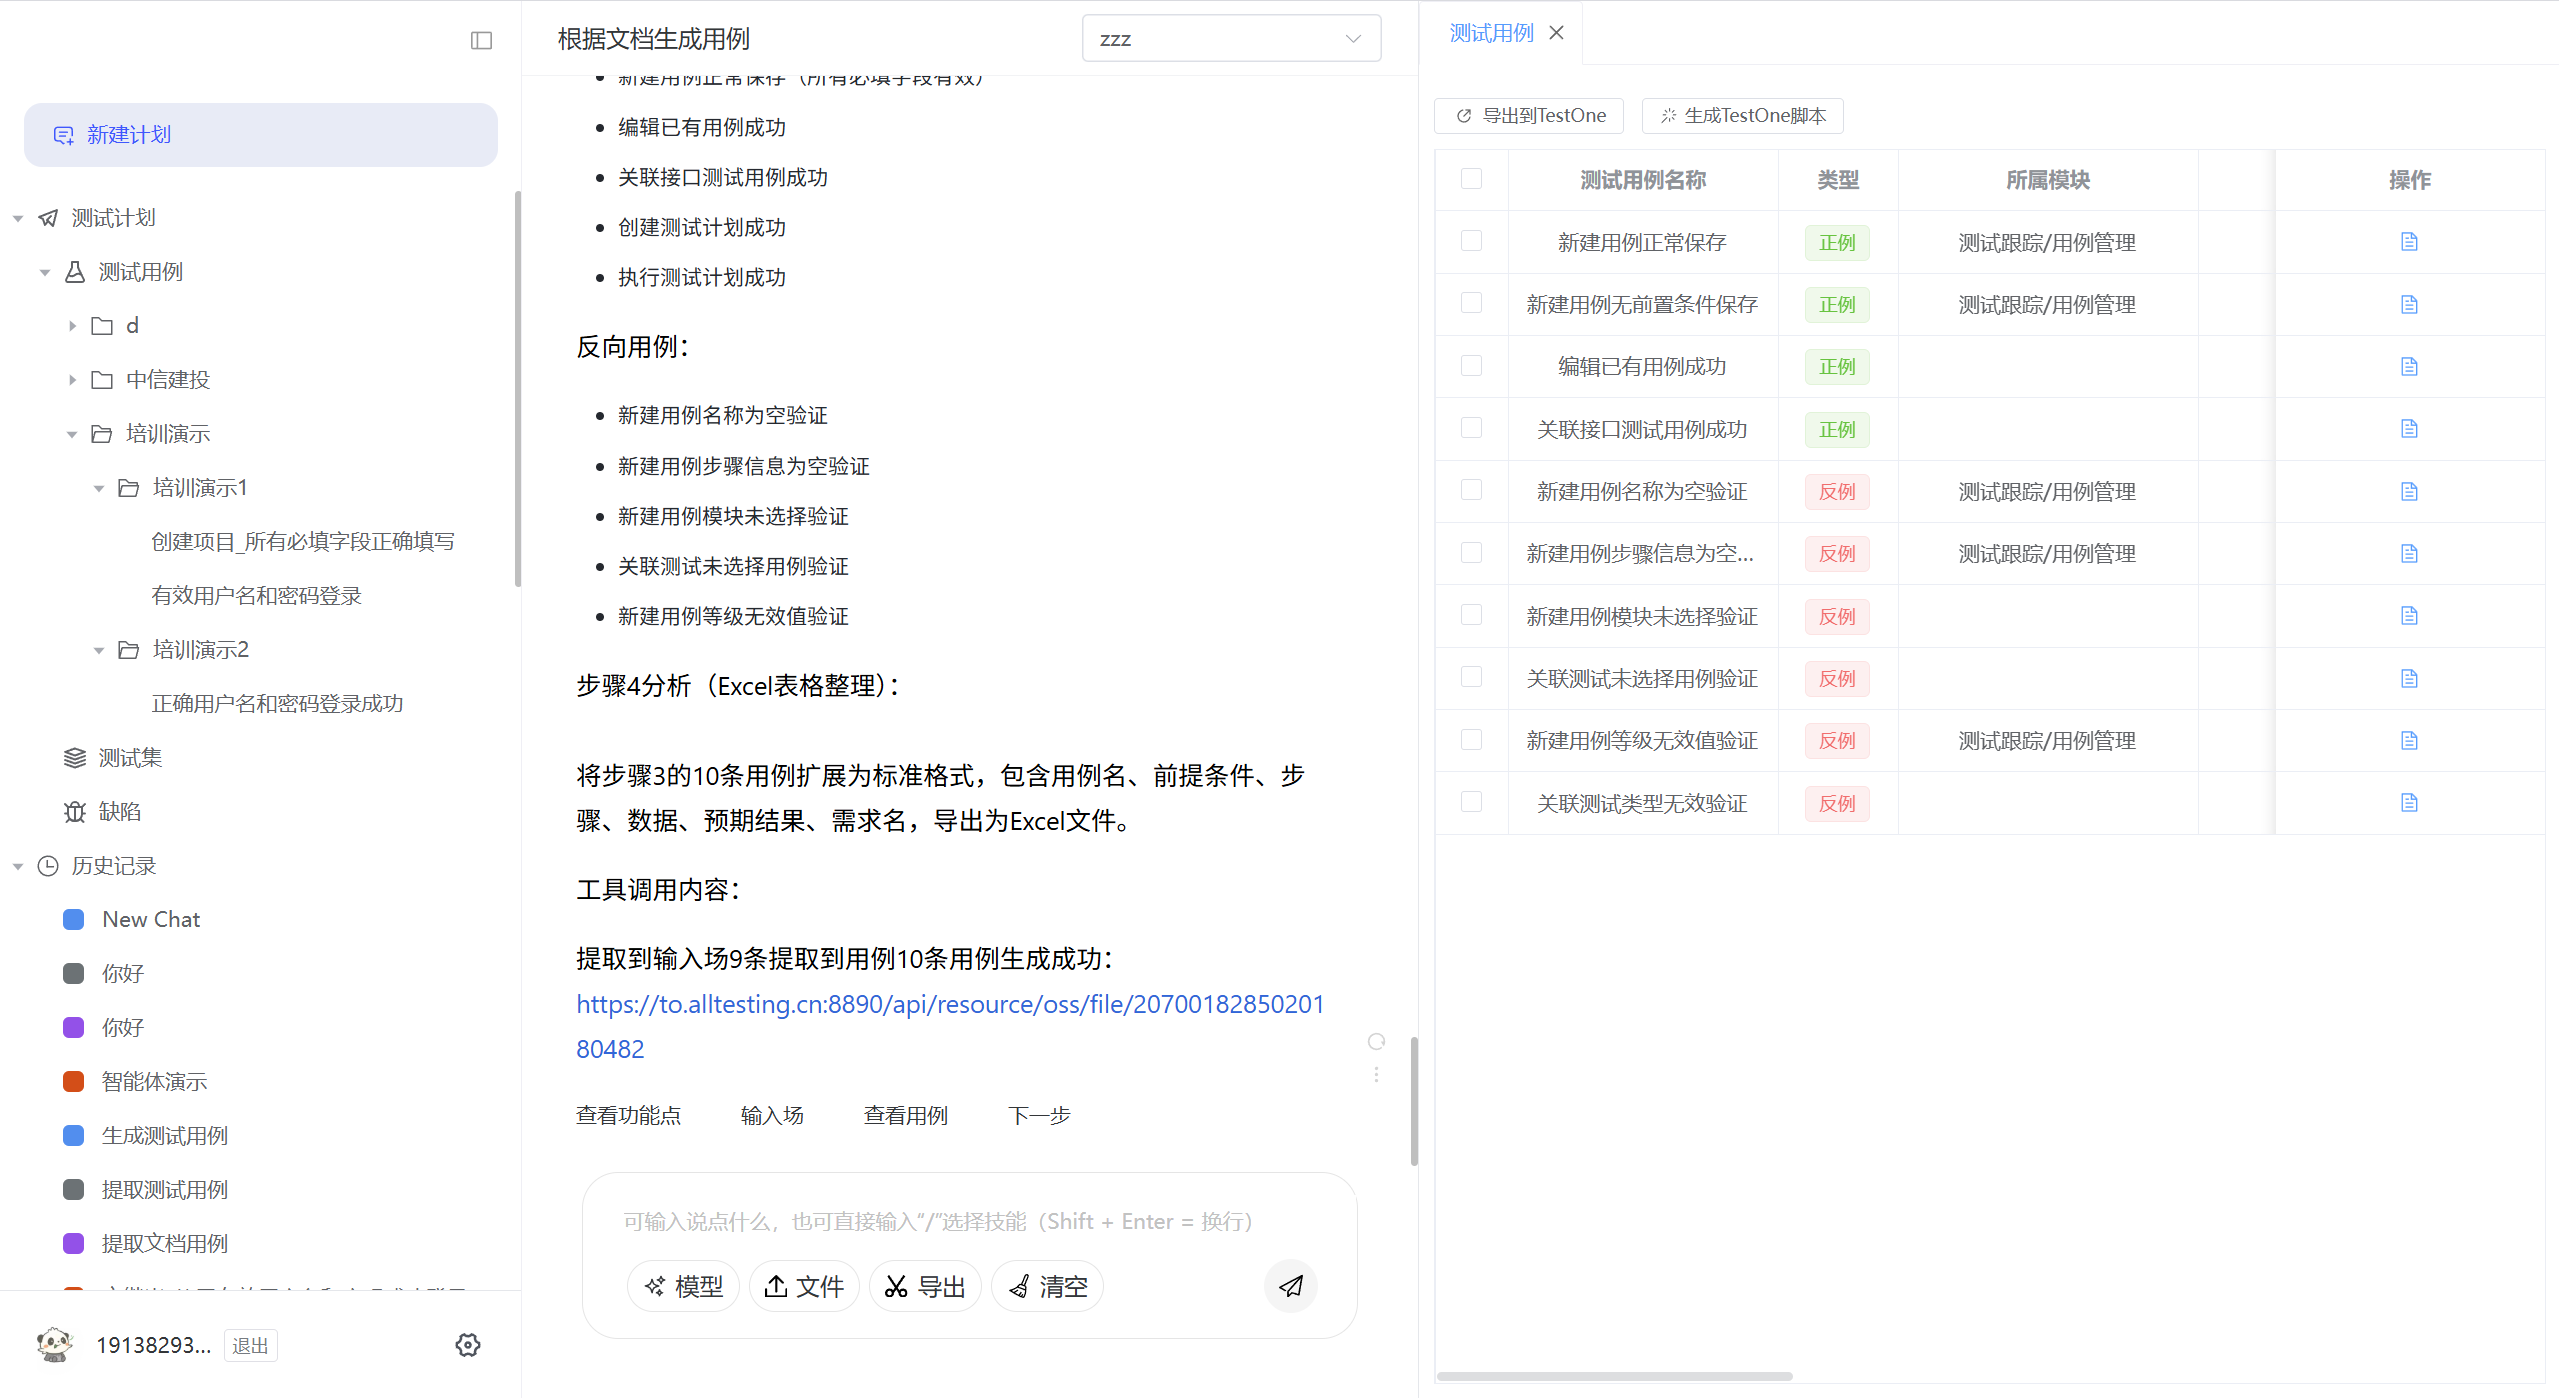This screenshot has height=1398, width=2559.
Task: Open the settings gear icon near the user account
Action: (x=468, y=1345)
